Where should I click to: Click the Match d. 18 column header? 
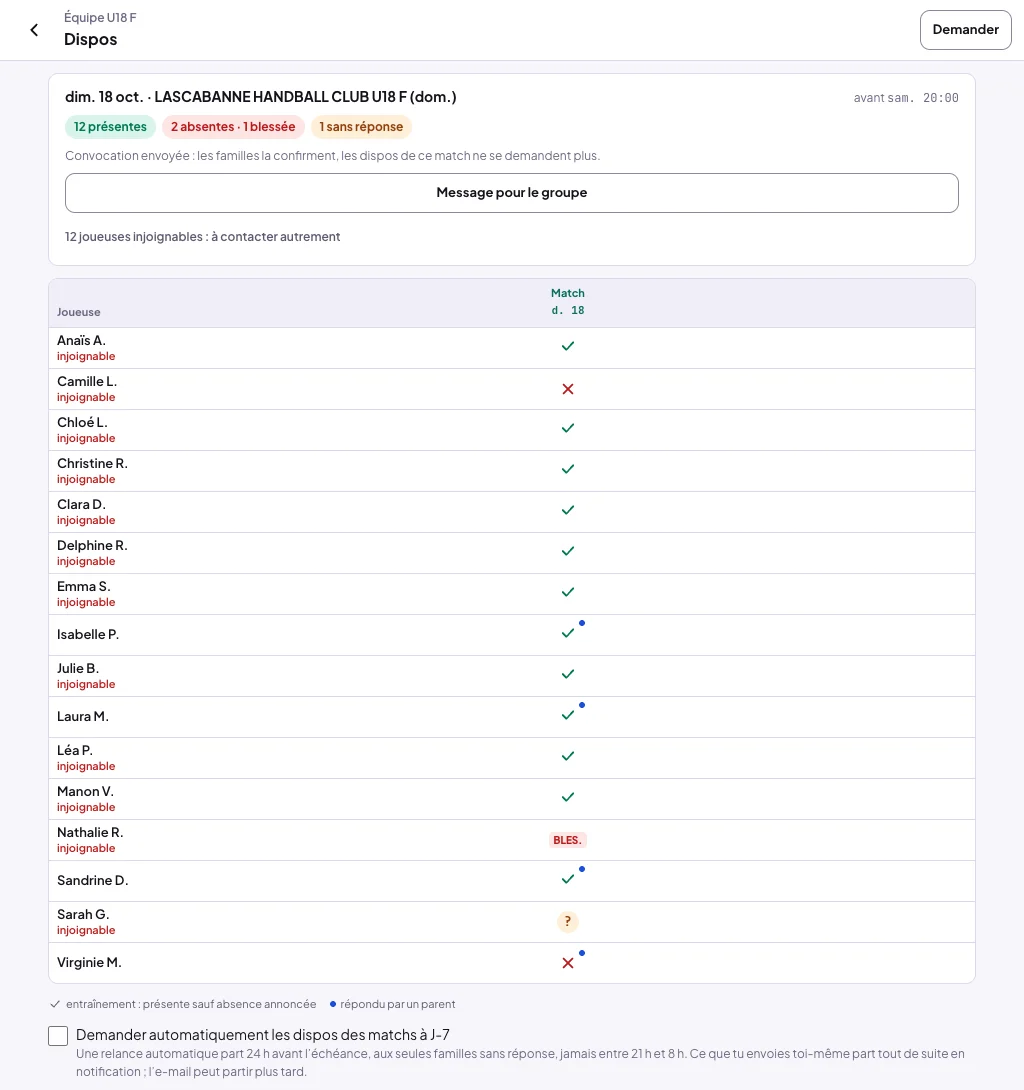[x=567, y=302]
